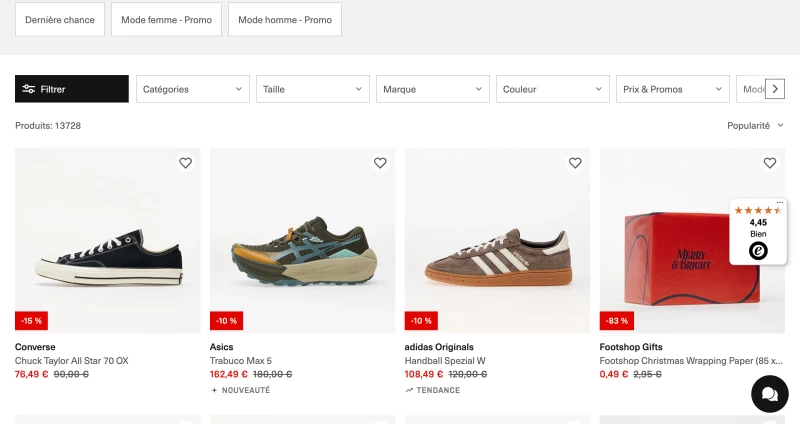Heart the adidas Handball Spezial W
This screenshot has width=800, height=424.
[575, 163]
